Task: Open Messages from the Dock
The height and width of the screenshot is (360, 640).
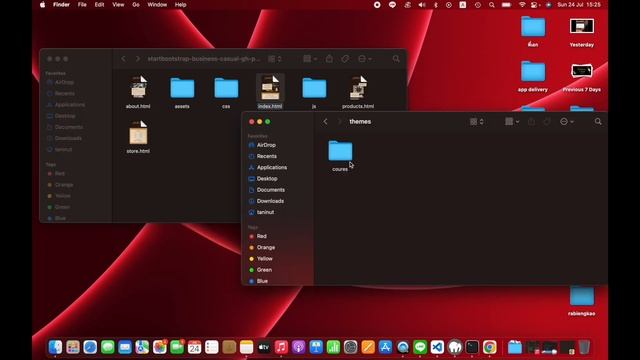Action: (108, 347)
